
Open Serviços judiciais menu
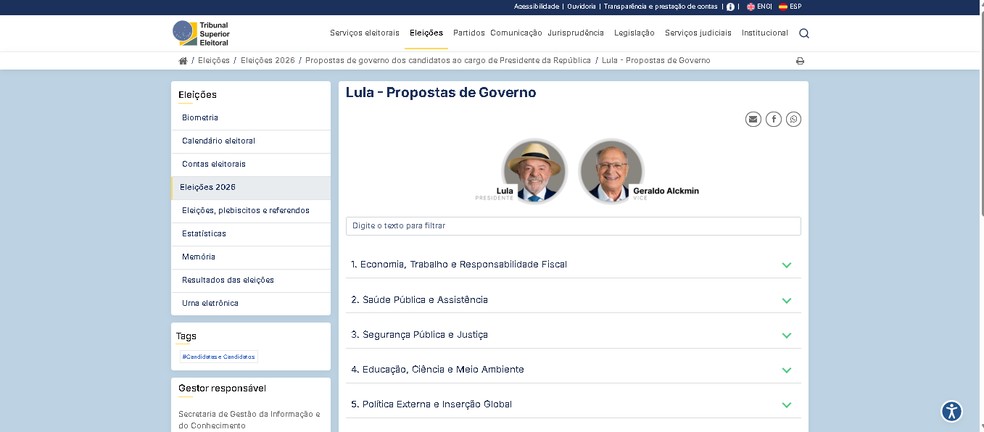click(x=698, y=33)
